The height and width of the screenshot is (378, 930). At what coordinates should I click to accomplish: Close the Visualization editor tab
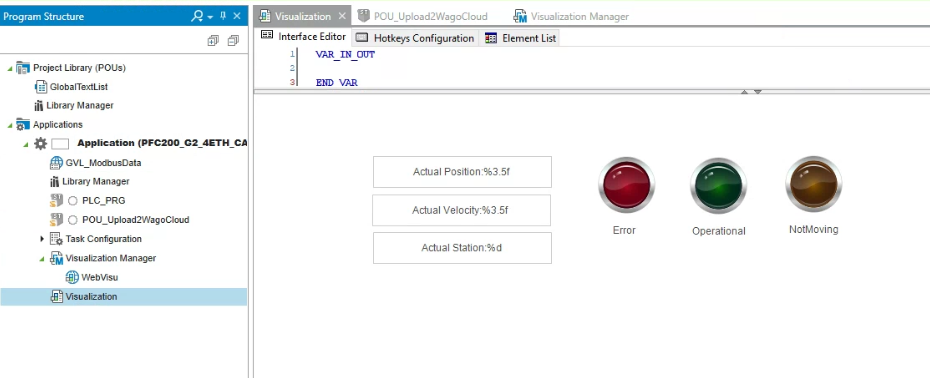pyautogui.click(x=342, y=16)
